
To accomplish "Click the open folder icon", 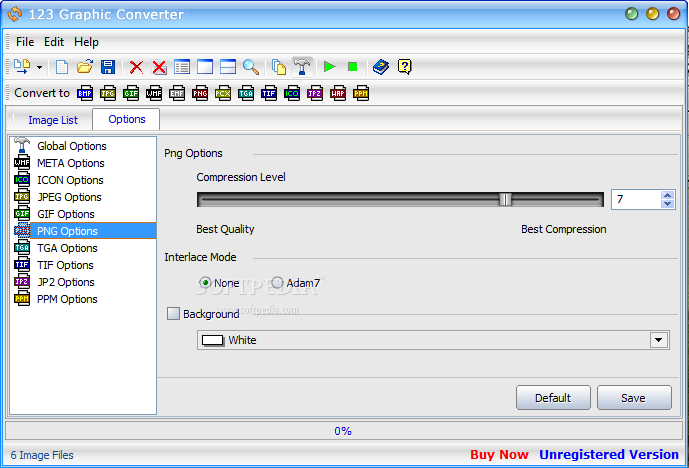I will (85, 67).
